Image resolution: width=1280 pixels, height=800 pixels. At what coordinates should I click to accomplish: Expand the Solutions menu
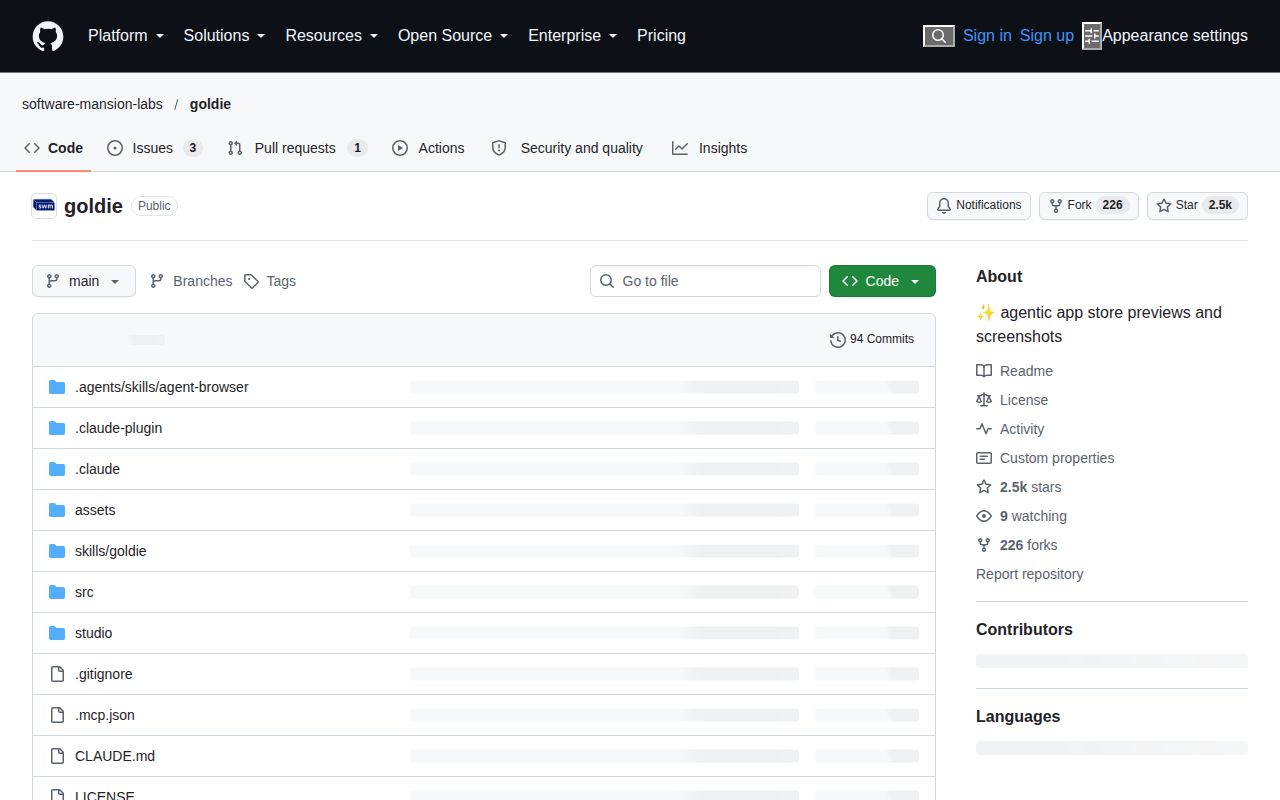pyautogui.click(x=224, y=36)
